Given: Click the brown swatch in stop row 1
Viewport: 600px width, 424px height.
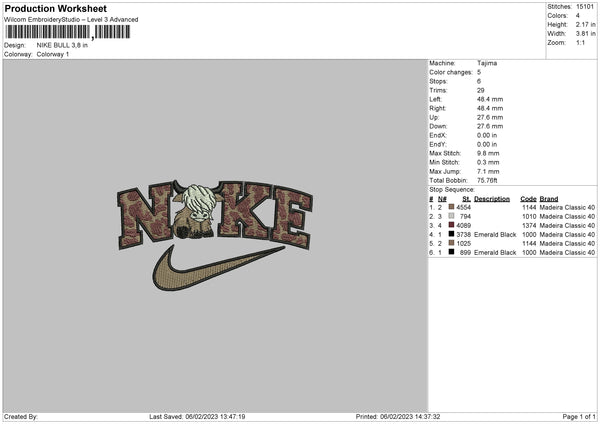Looking at the screenshot, I should coord(452,207).
